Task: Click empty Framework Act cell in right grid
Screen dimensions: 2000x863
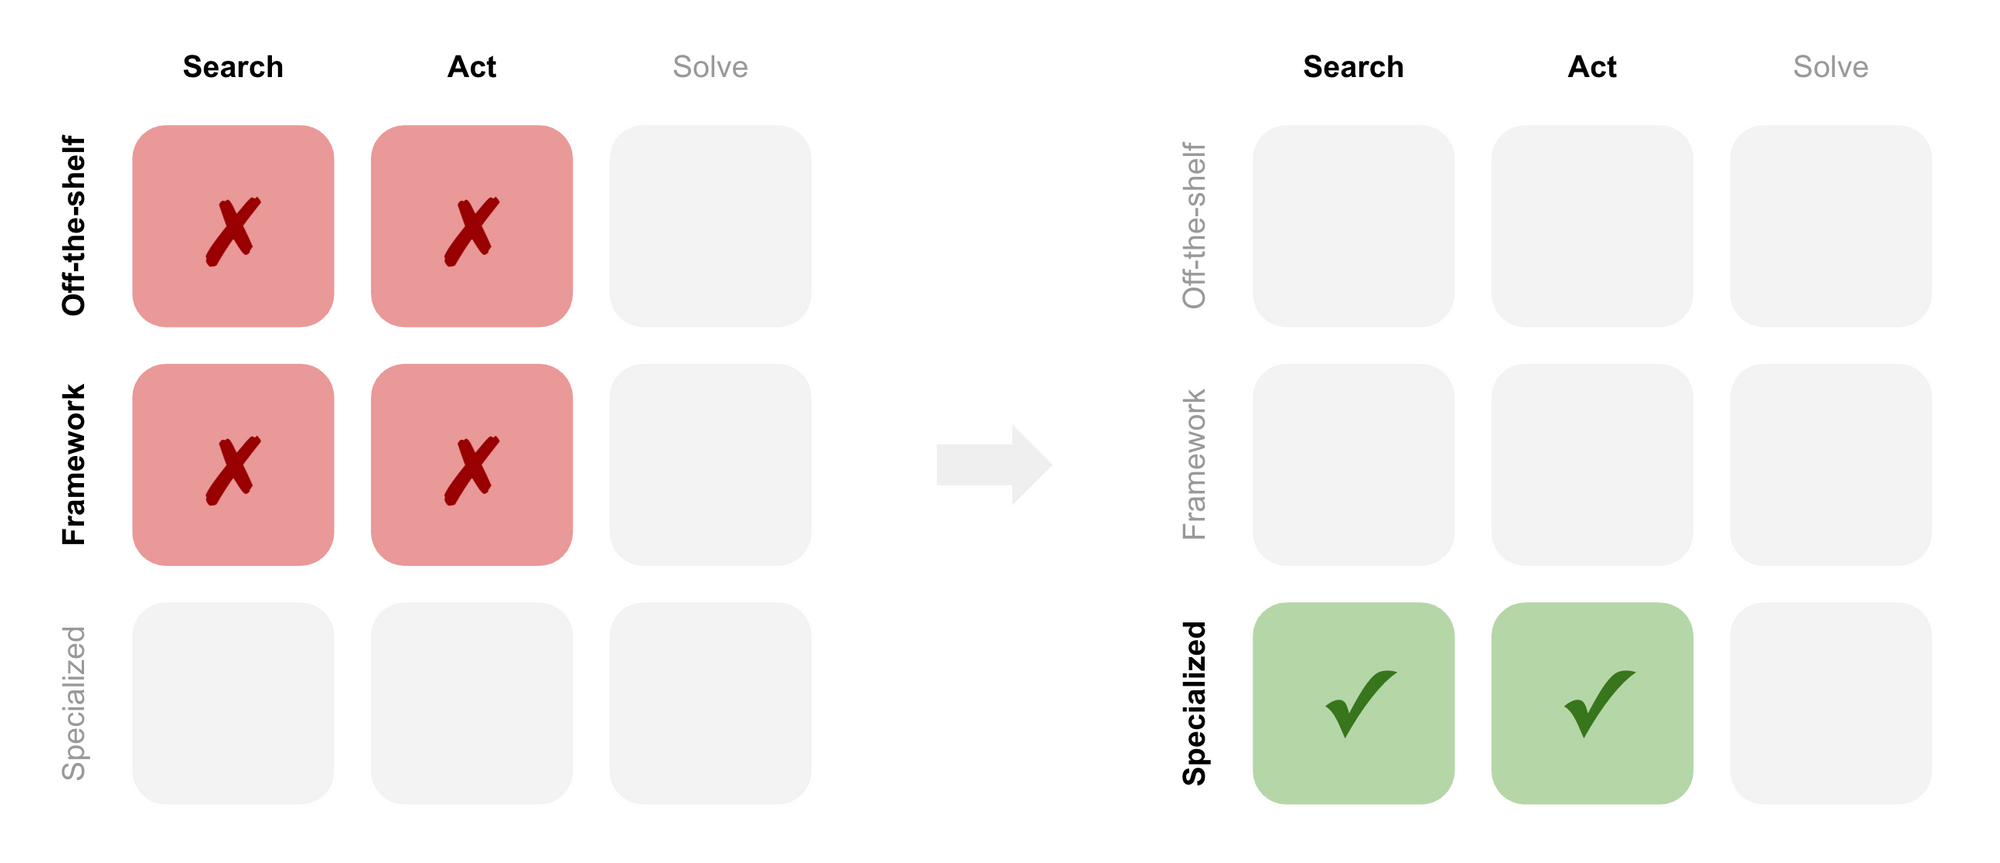Action: 1592,464
